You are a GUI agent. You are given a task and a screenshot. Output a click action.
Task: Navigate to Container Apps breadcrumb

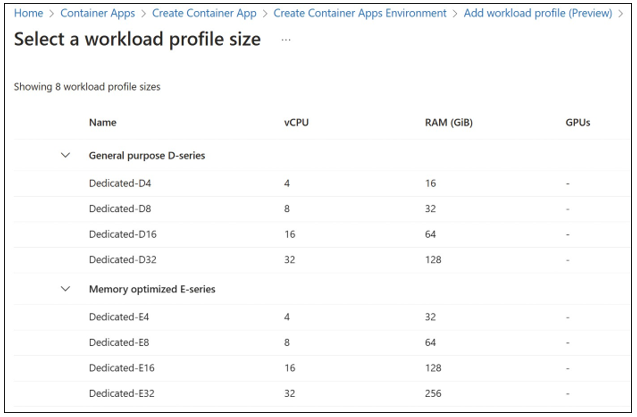(x=98, y=13)
